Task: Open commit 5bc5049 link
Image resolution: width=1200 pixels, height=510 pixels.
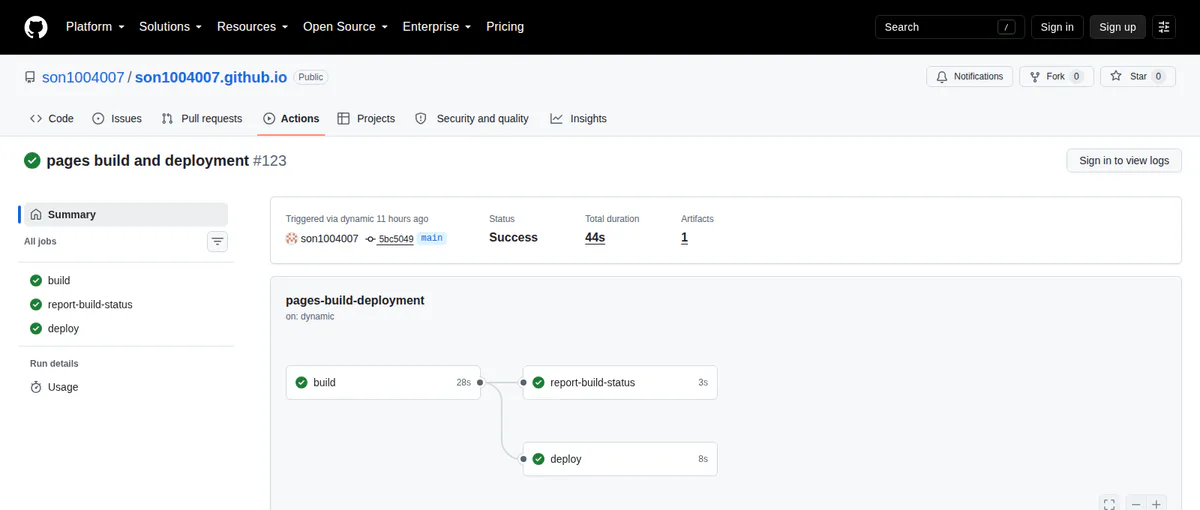Action: click(396, 239)
